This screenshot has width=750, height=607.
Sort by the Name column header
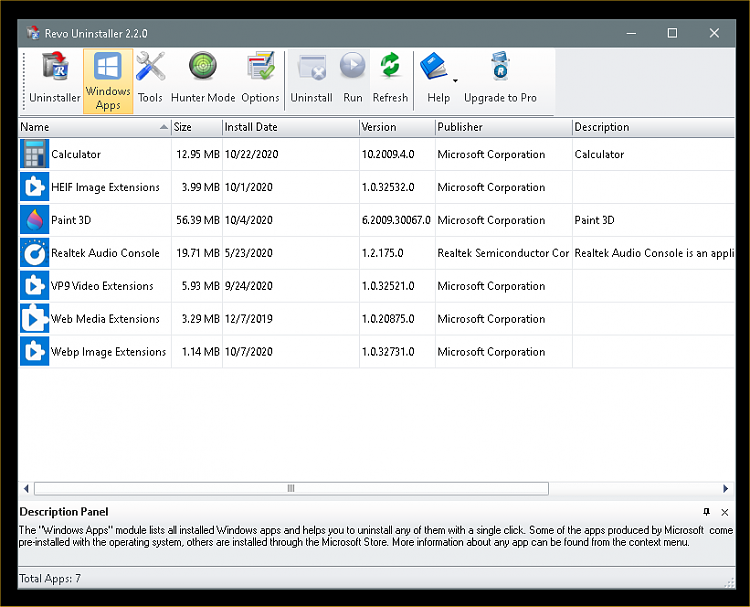point(95,127)
